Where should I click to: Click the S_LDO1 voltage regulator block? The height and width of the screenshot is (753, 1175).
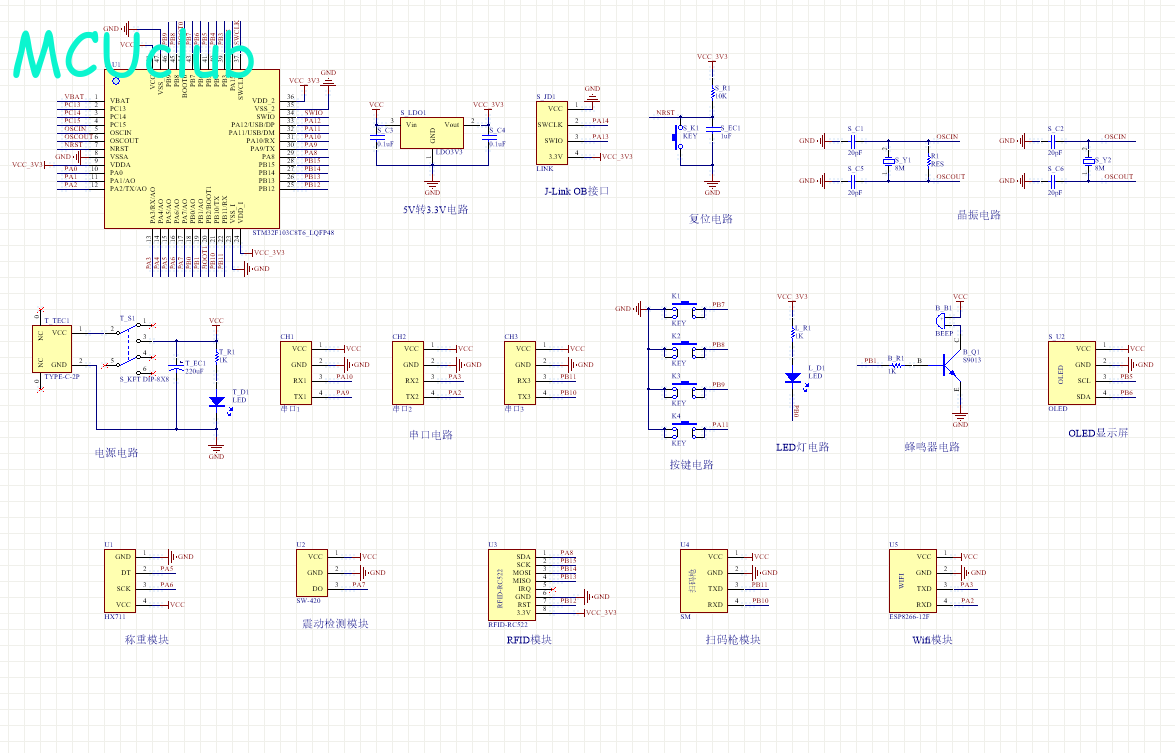coord(432,130)
